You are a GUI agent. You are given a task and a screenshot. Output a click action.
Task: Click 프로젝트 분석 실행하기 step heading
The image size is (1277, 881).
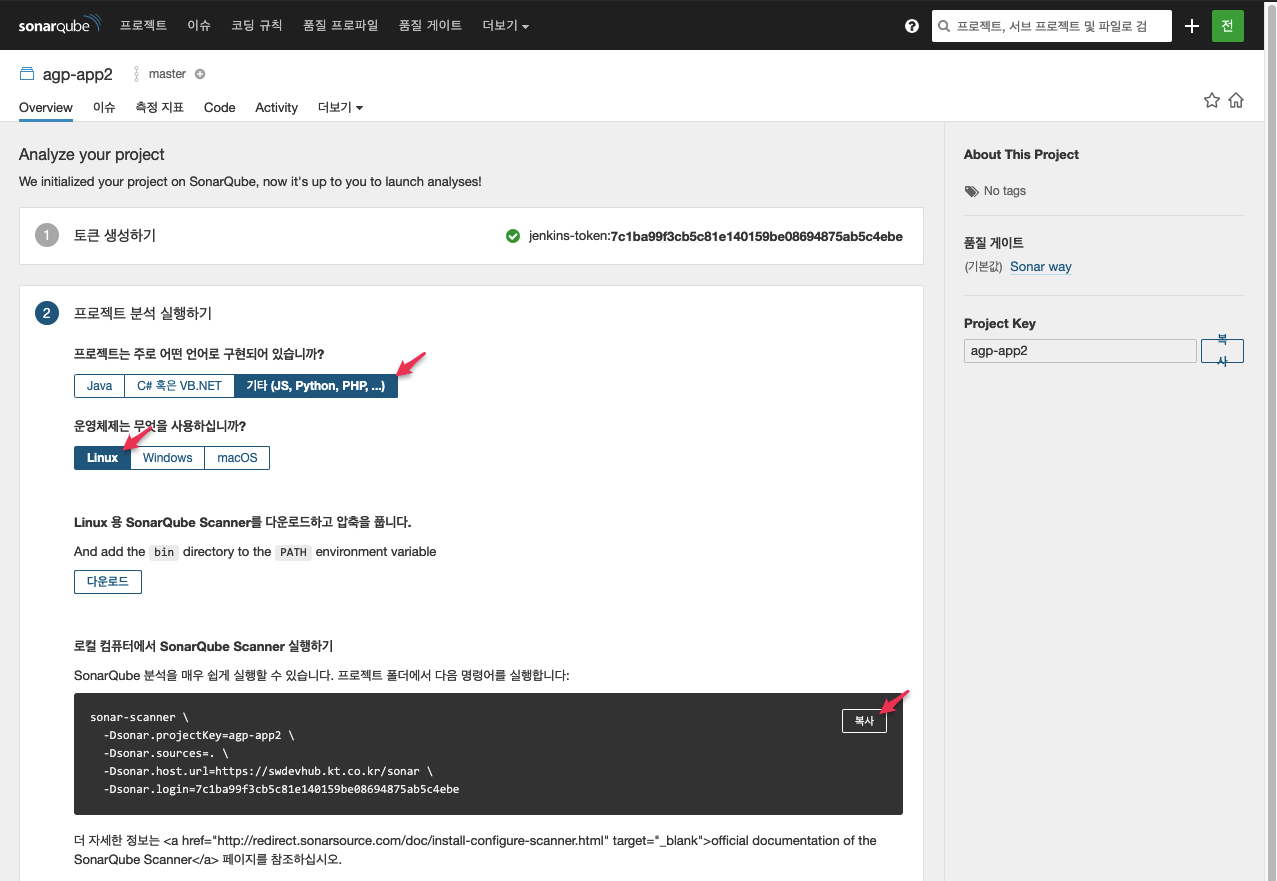click(x=143, y=313)
